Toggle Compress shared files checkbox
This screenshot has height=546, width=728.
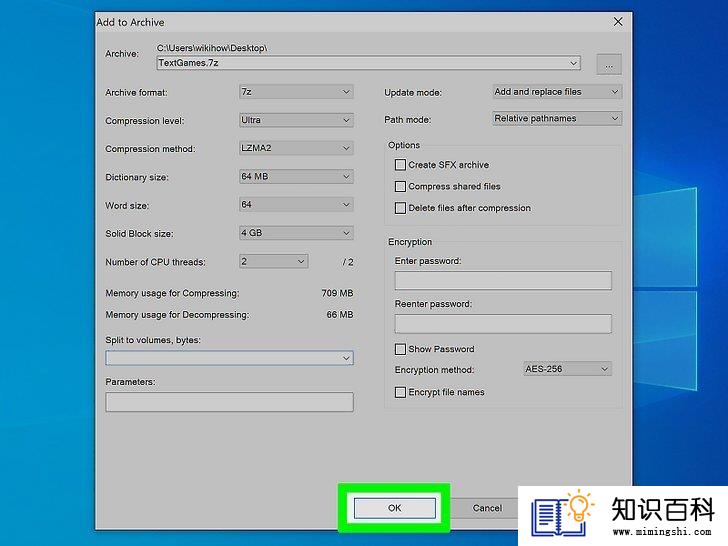tap(400, 187)
